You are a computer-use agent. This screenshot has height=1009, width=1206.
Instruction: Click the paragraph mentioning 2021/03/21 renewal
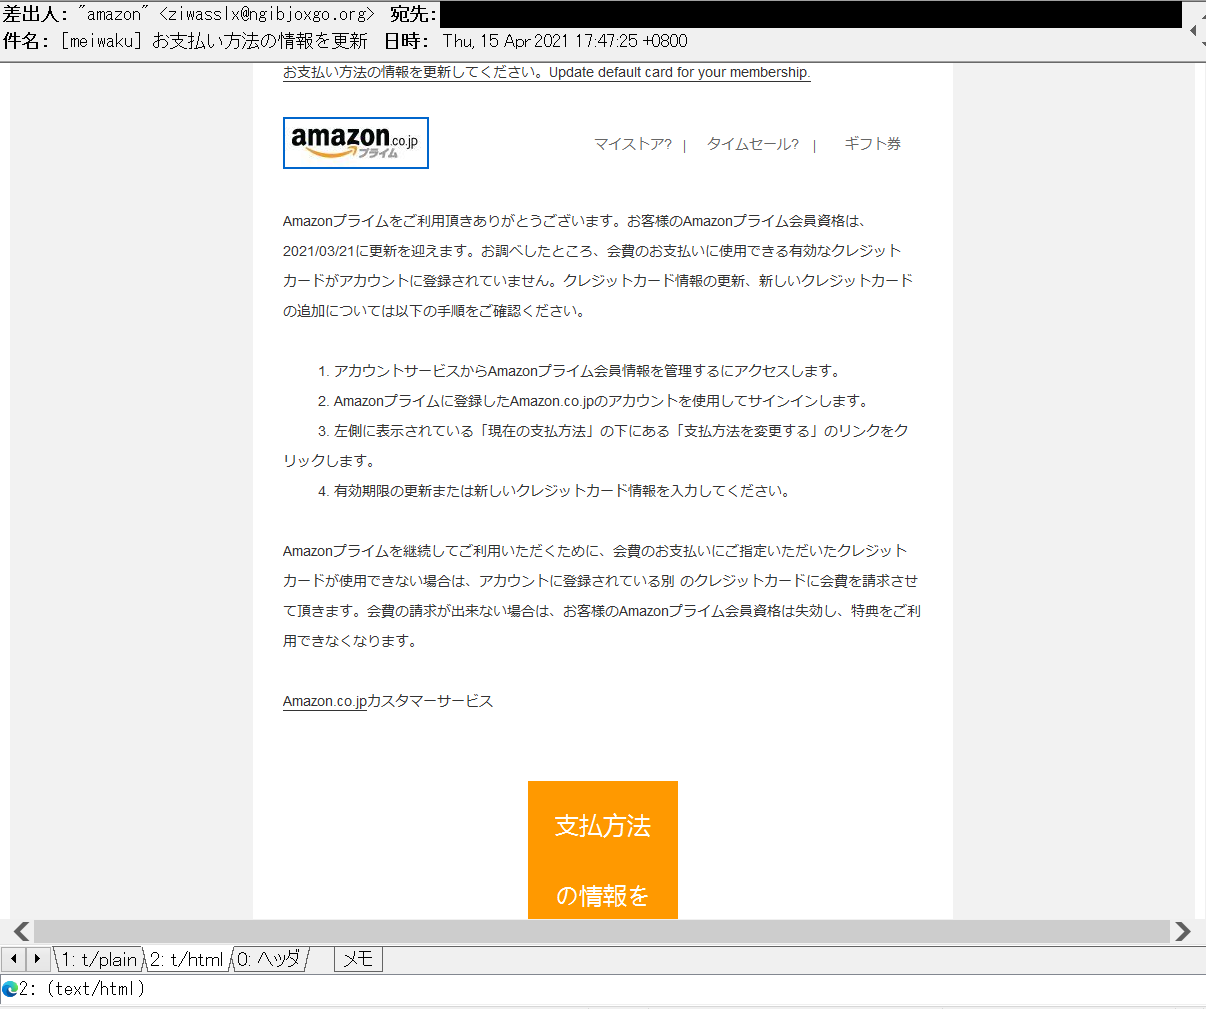pos(598,266)
